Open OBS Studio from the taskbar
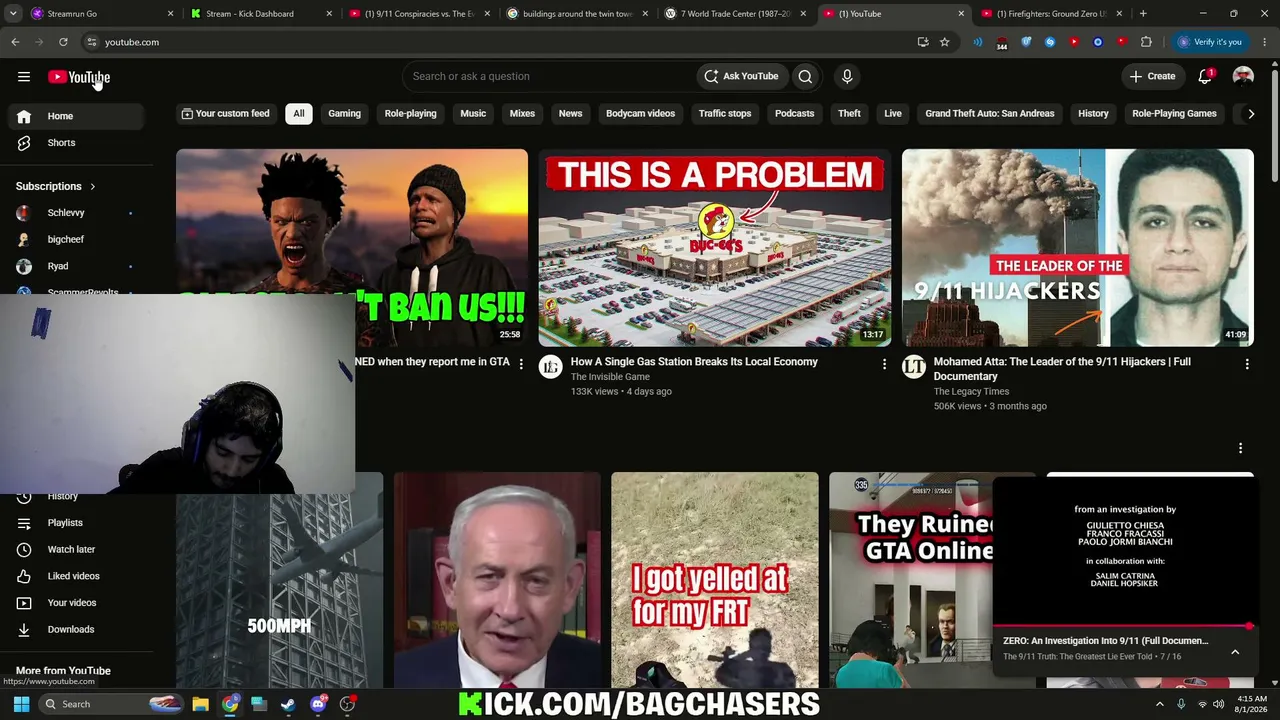This screenshot has width=1280, height=720. click(x=347, y=704)
